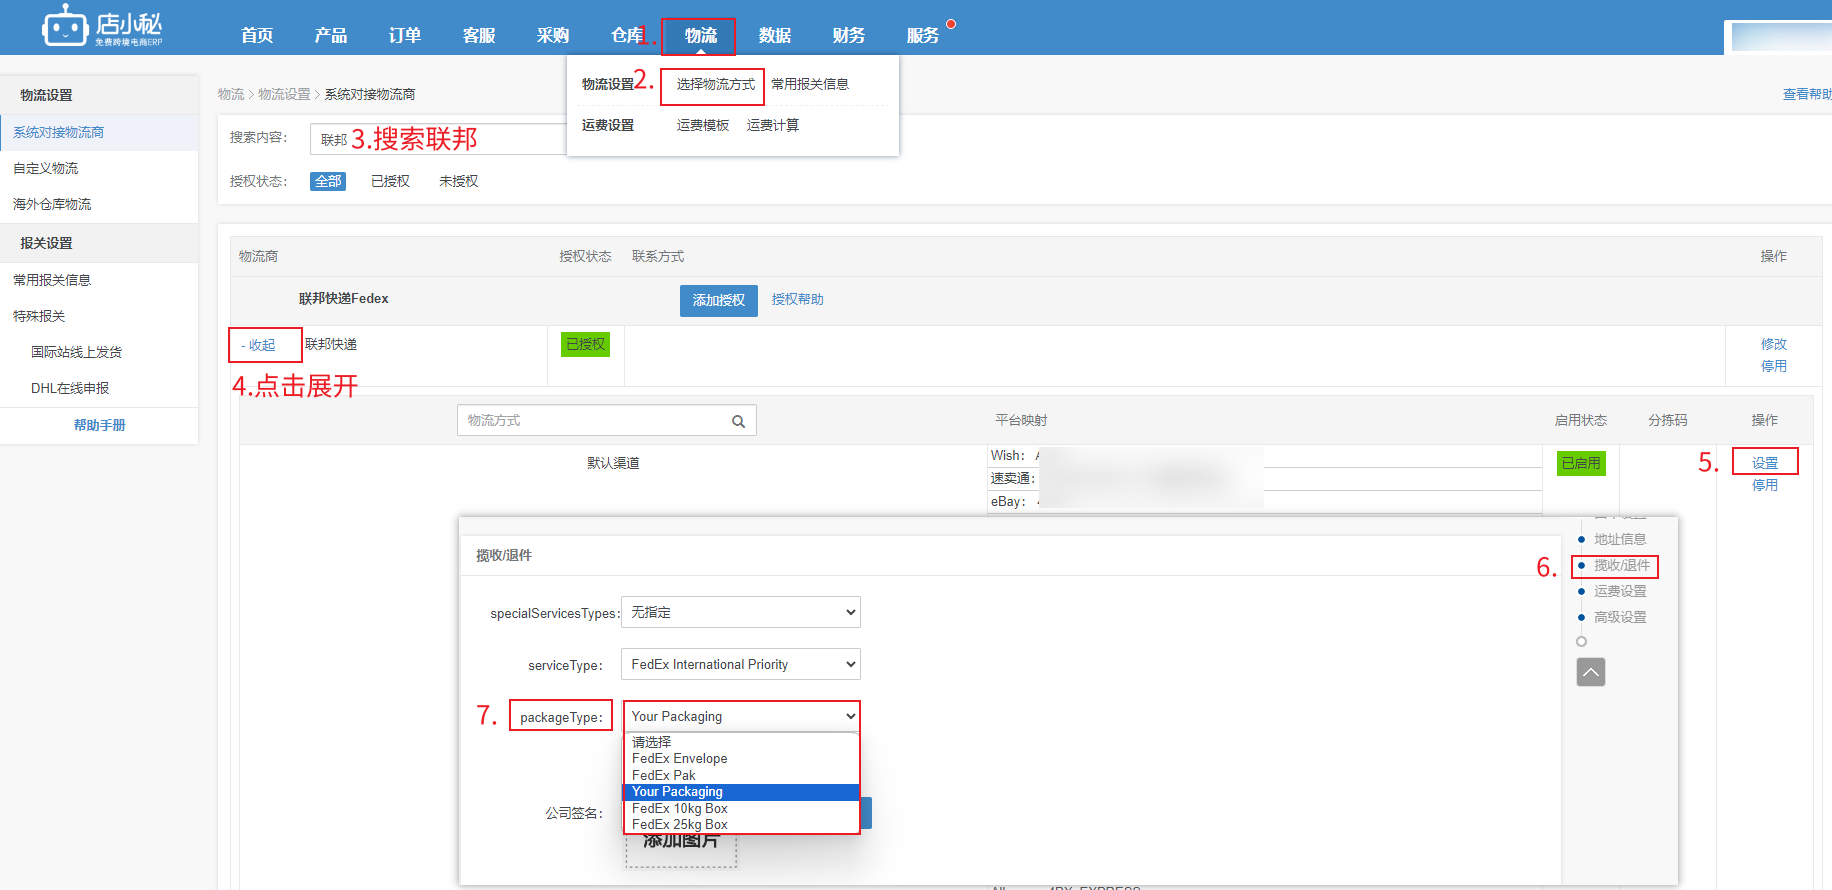Choose 常用报关信息 in the dropdown menu
Screen dimensions: 1832x890
point(810,84)
